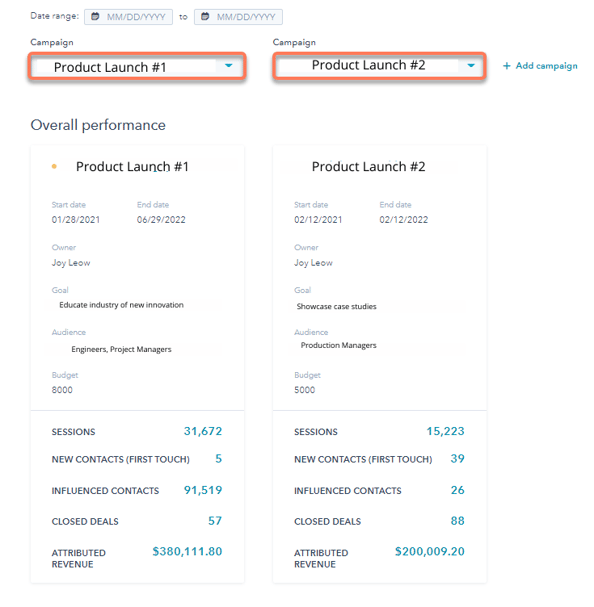The width and height of the screenshot is (594, 607).
Task: Open the first Campaign selector box
Action: (137, 66)
